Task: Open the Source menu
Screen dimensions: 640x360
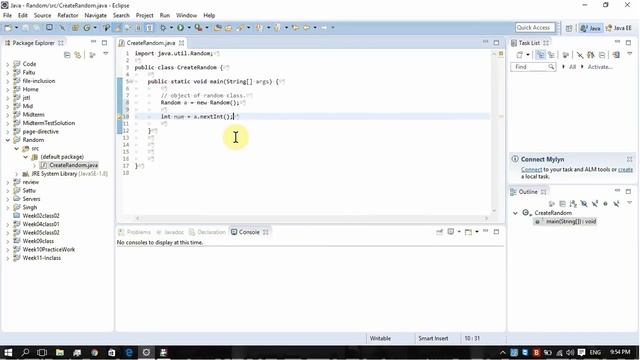Action: point(42,16)
